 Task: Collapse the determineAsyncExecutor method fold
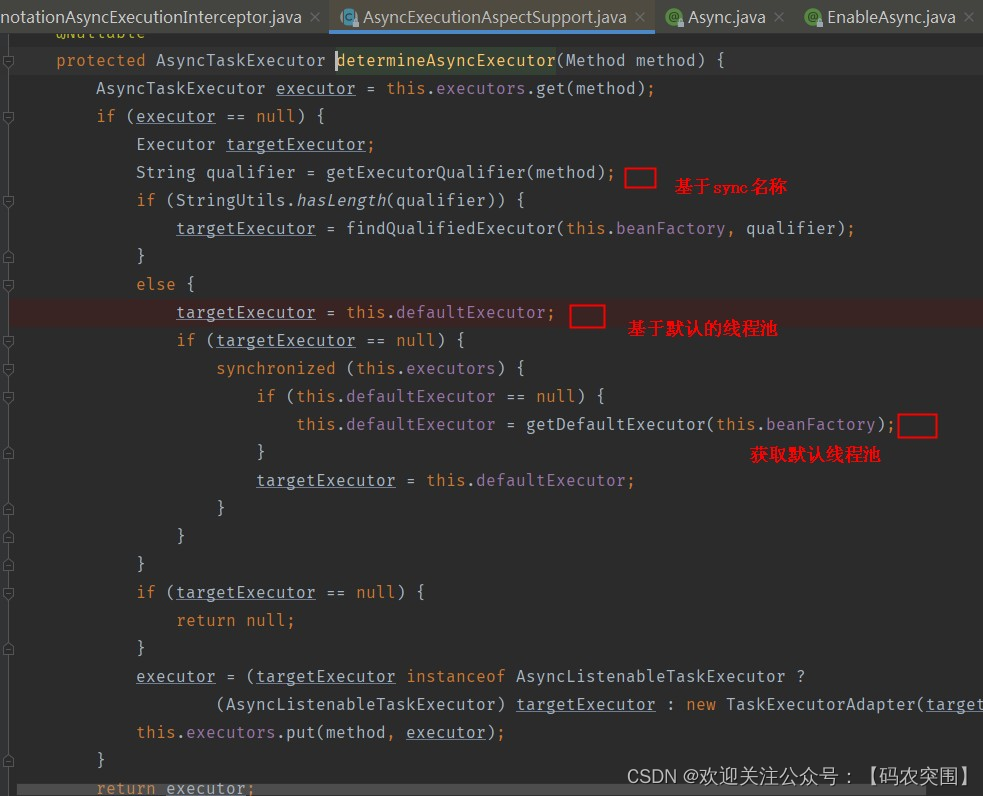8,61
